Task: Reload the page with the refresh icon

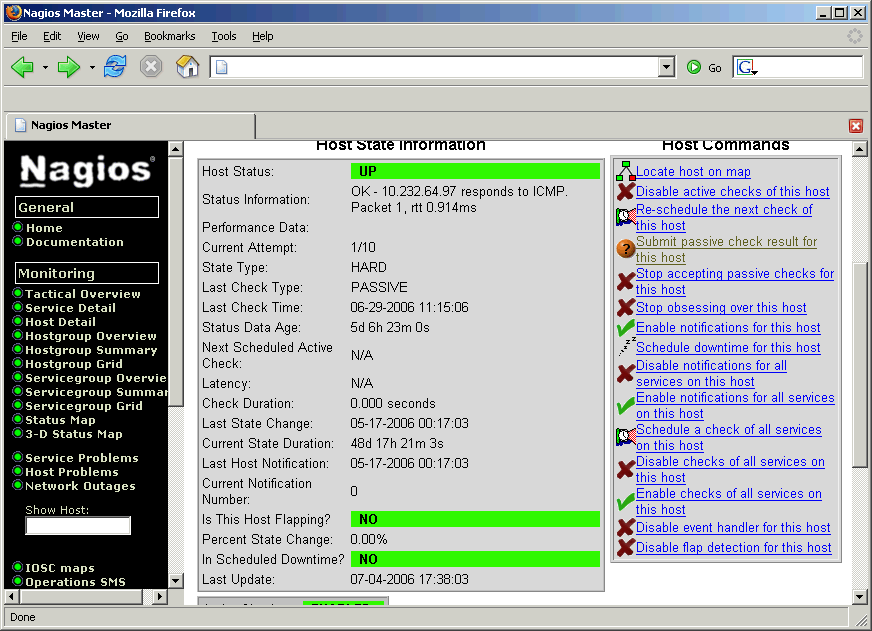Action: [115, 67]
